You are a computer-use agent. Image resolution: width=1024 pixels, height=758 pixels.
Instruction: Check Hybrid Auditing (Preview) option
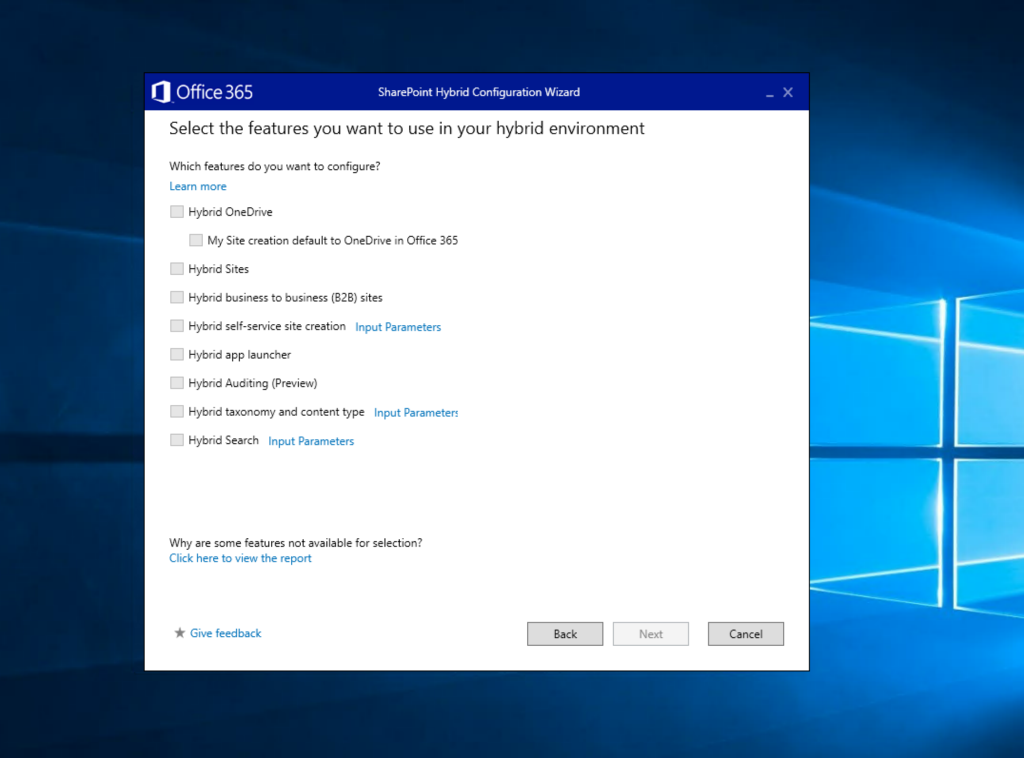click(x=176, y=383)
